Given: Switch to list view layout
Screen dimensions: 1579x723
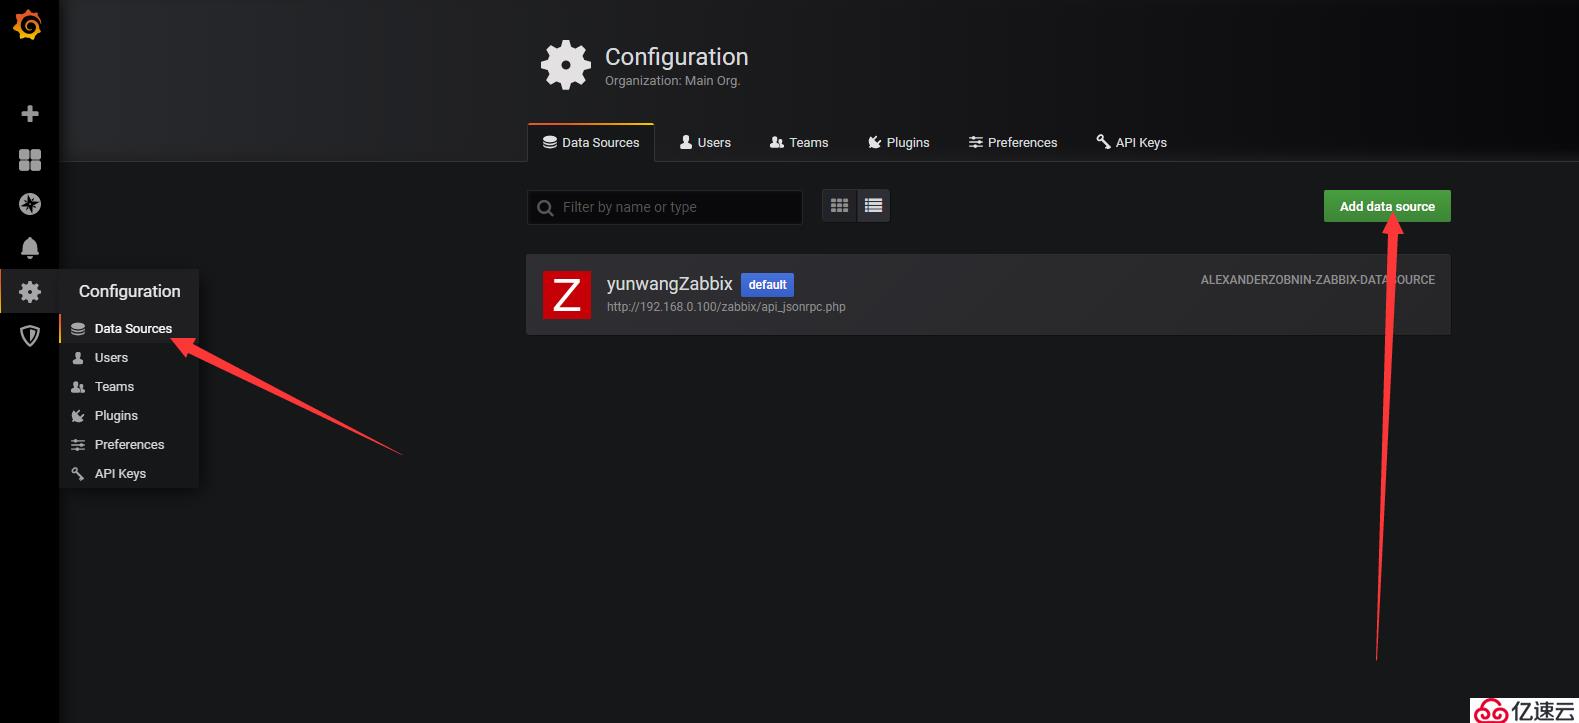Looking at the screenshot, I should [x=873, y=206].
